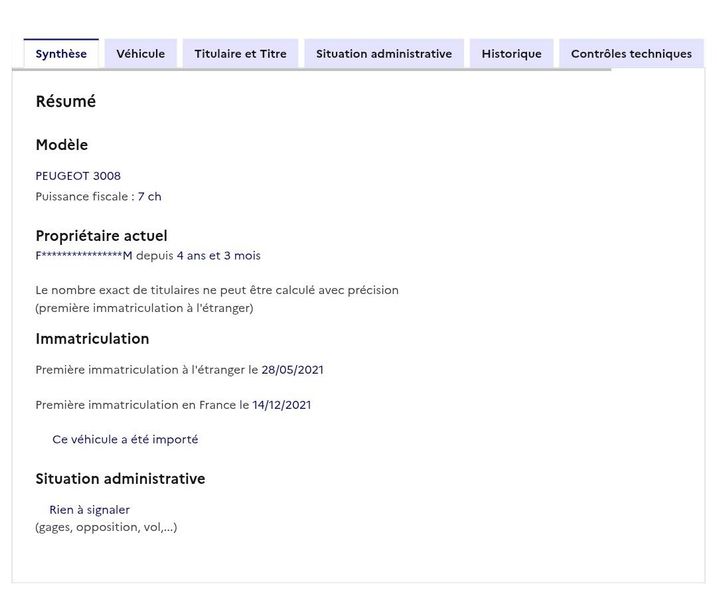
Task: Click the Résumé heading
Action: click(66, 101)
